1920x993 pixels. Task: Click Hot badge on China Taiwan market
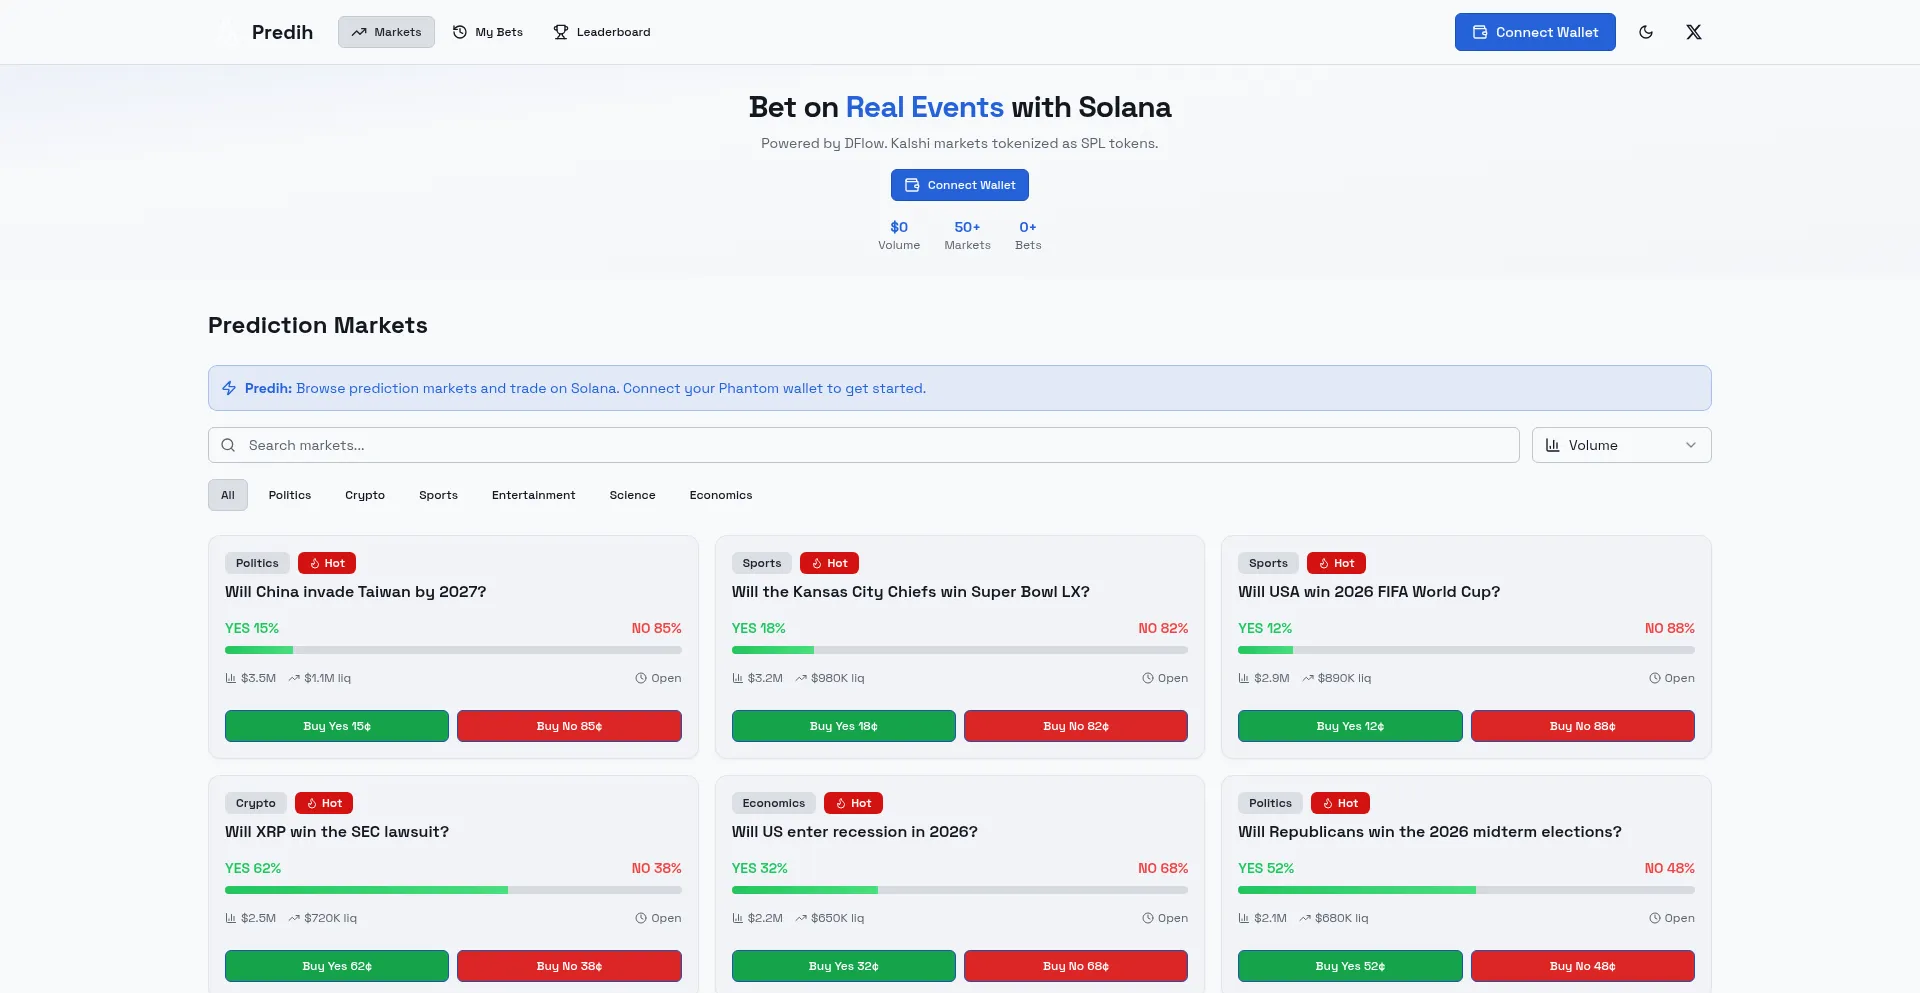[327, 563]
